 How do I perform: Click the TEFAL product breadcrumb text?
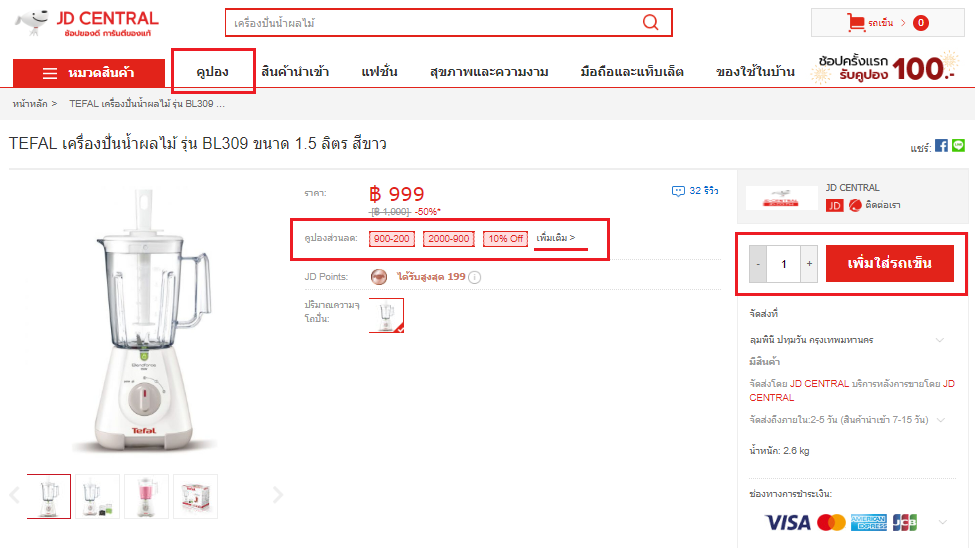(x=147, y=104)
